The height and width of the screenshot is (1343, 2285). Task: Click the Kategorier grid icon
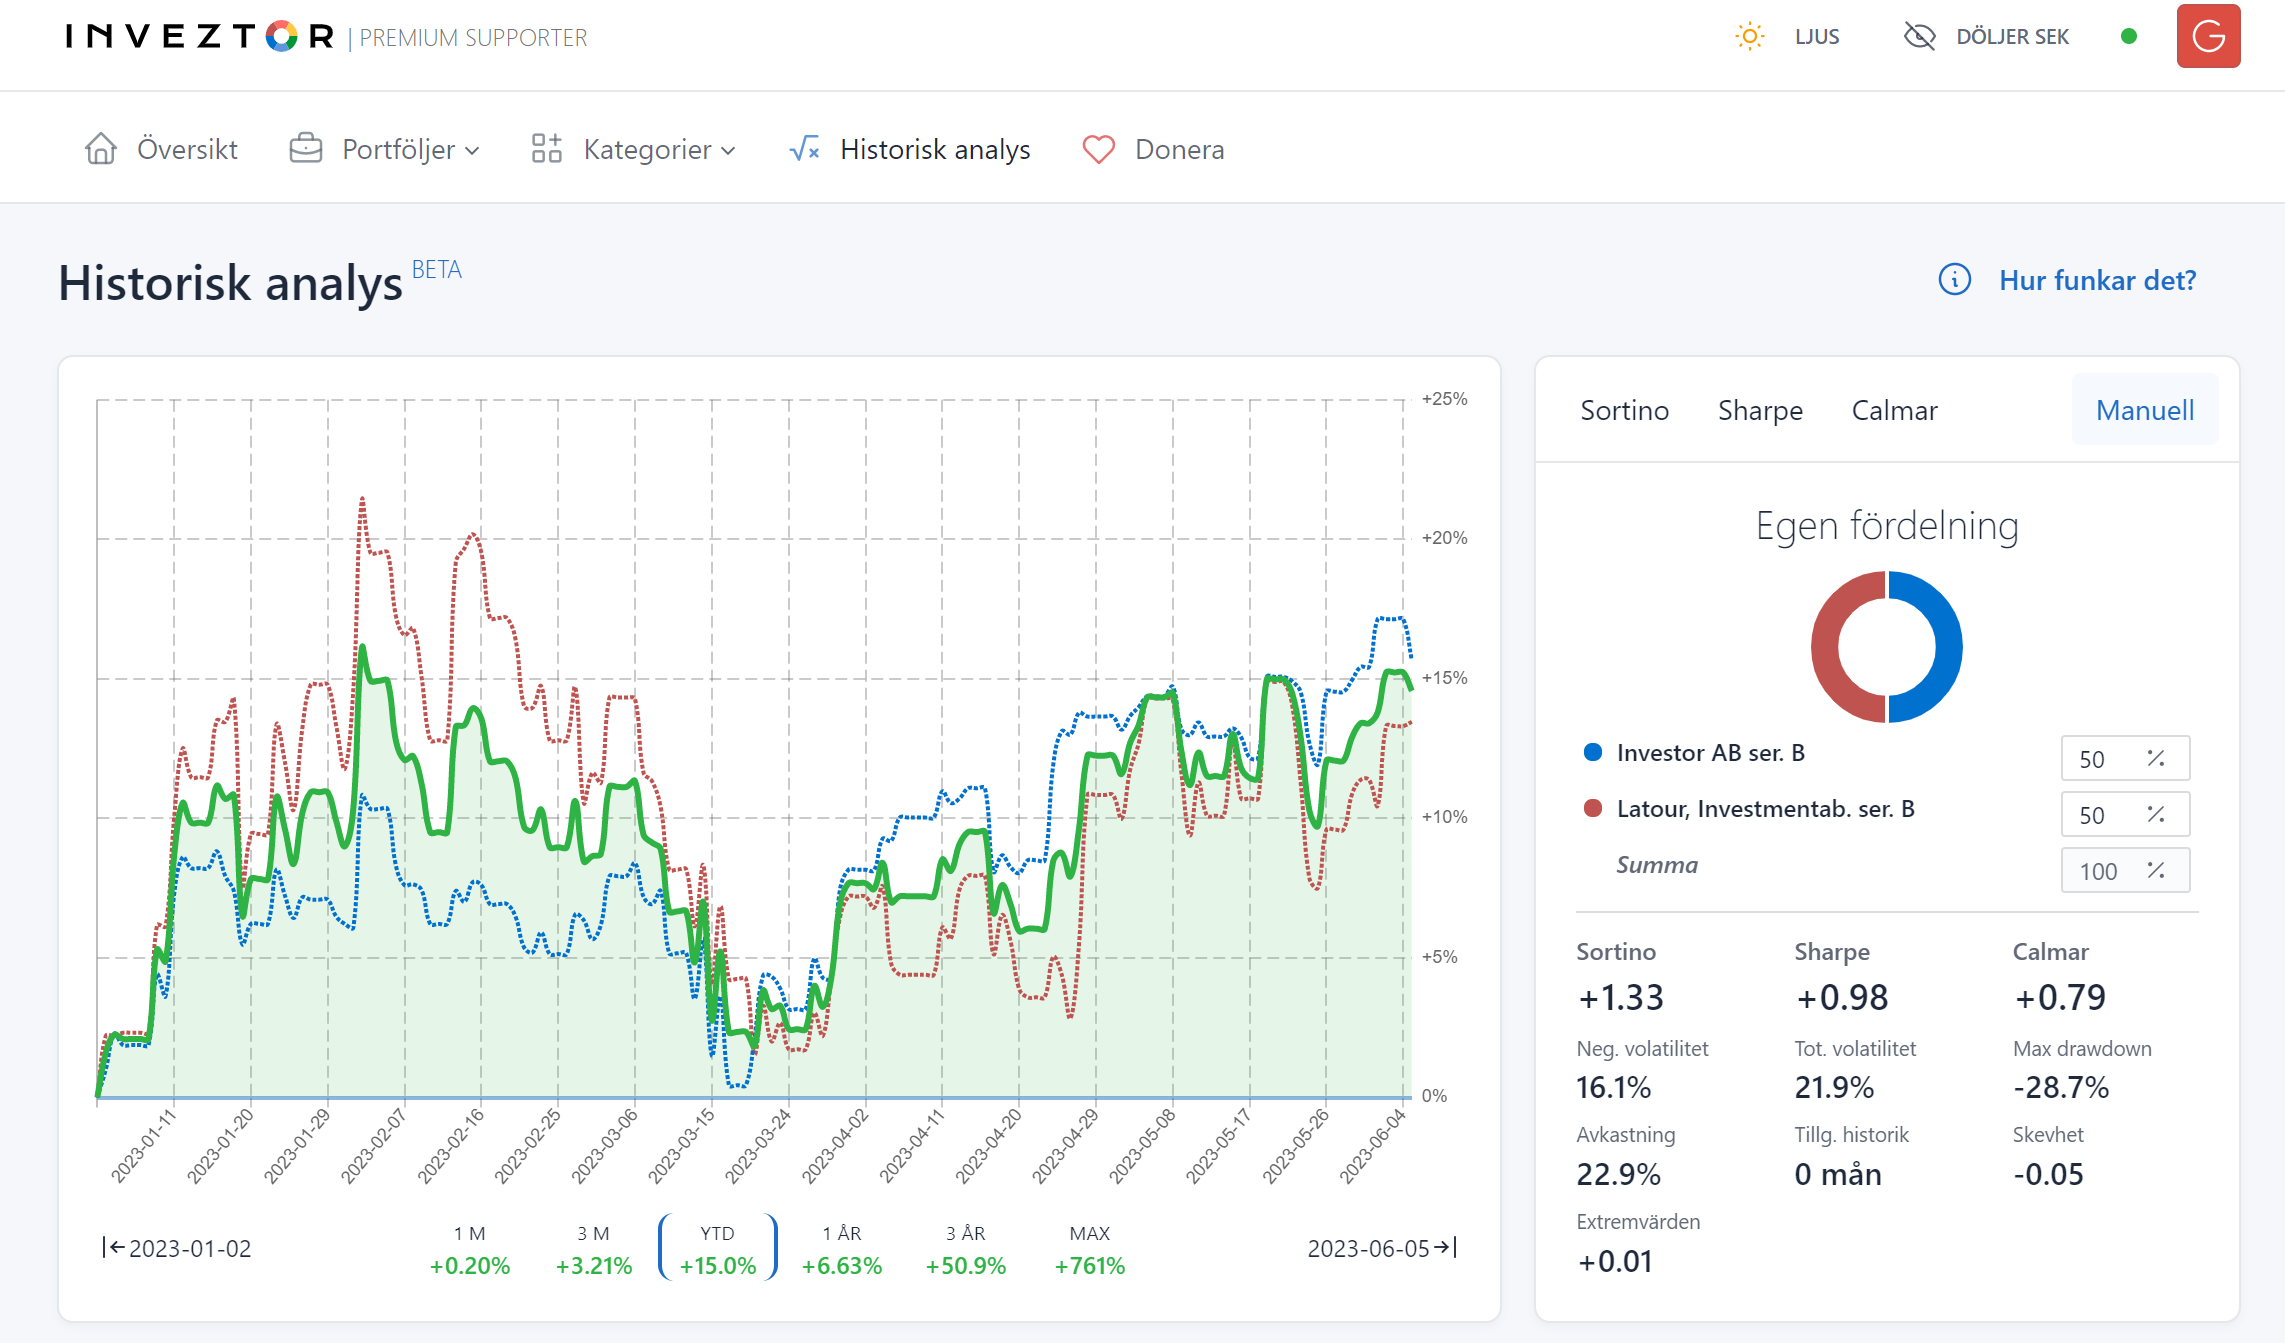coord(546,149)
